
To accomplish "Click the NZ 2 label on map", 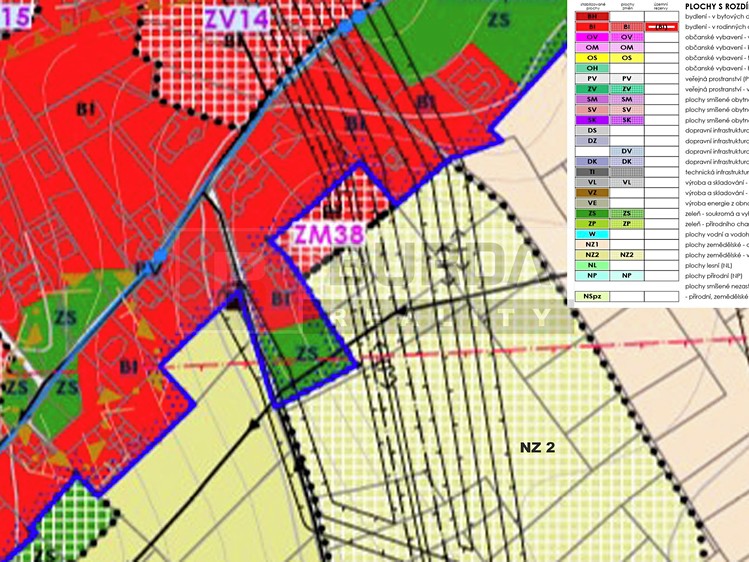I will click(537, 447).
